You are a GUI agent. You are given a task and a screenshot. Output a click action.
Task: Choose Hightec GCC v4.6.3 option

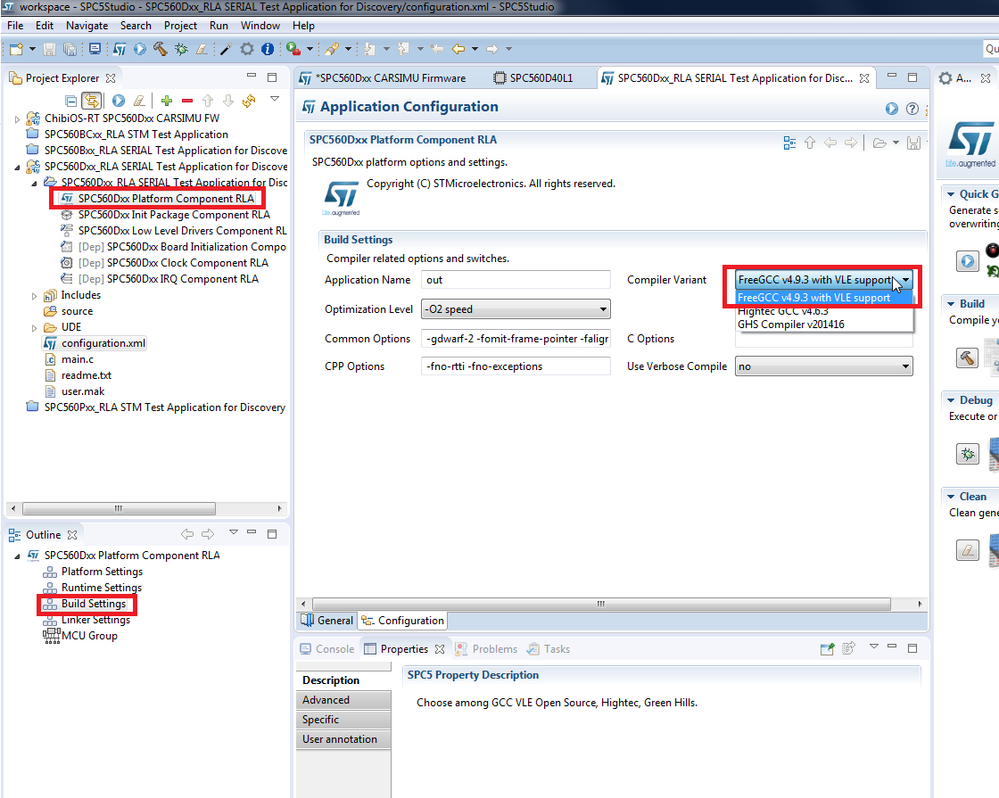[783, 311]
